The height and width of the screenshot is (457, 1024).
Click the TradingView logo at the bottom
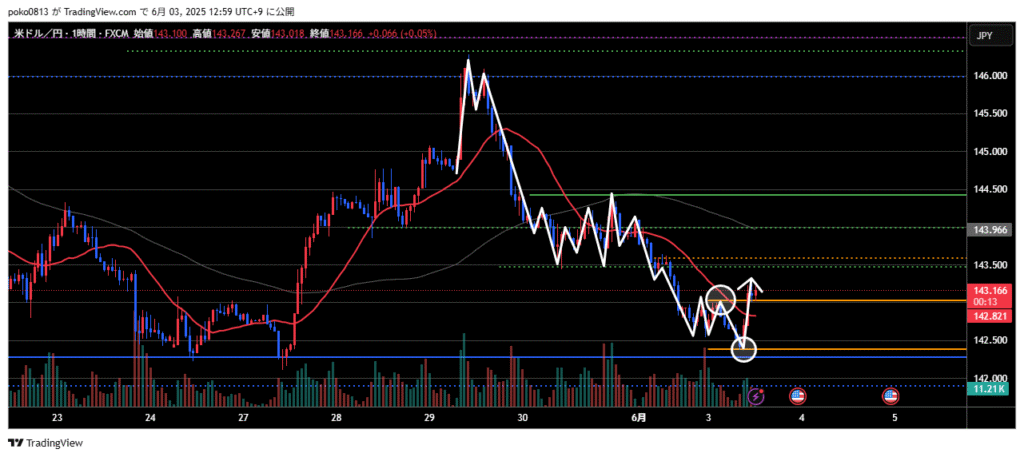[47, 443]
